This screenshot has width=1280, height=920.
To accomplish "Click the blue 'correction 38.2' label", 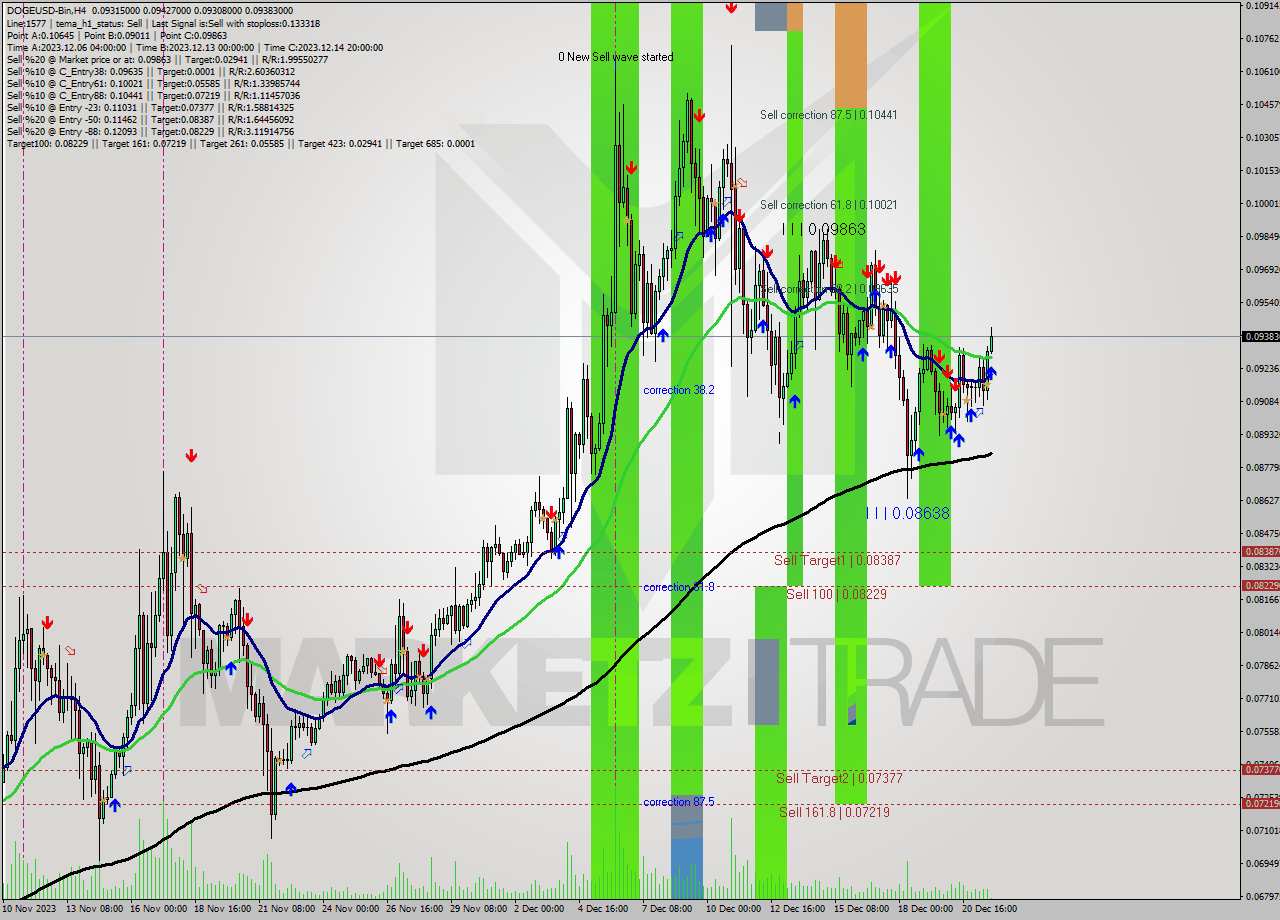I will click(x=679, y=390).
